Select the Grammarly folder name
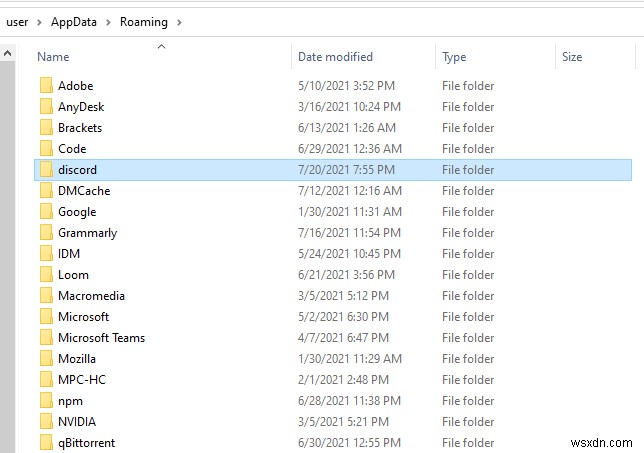 coord(87,233)
